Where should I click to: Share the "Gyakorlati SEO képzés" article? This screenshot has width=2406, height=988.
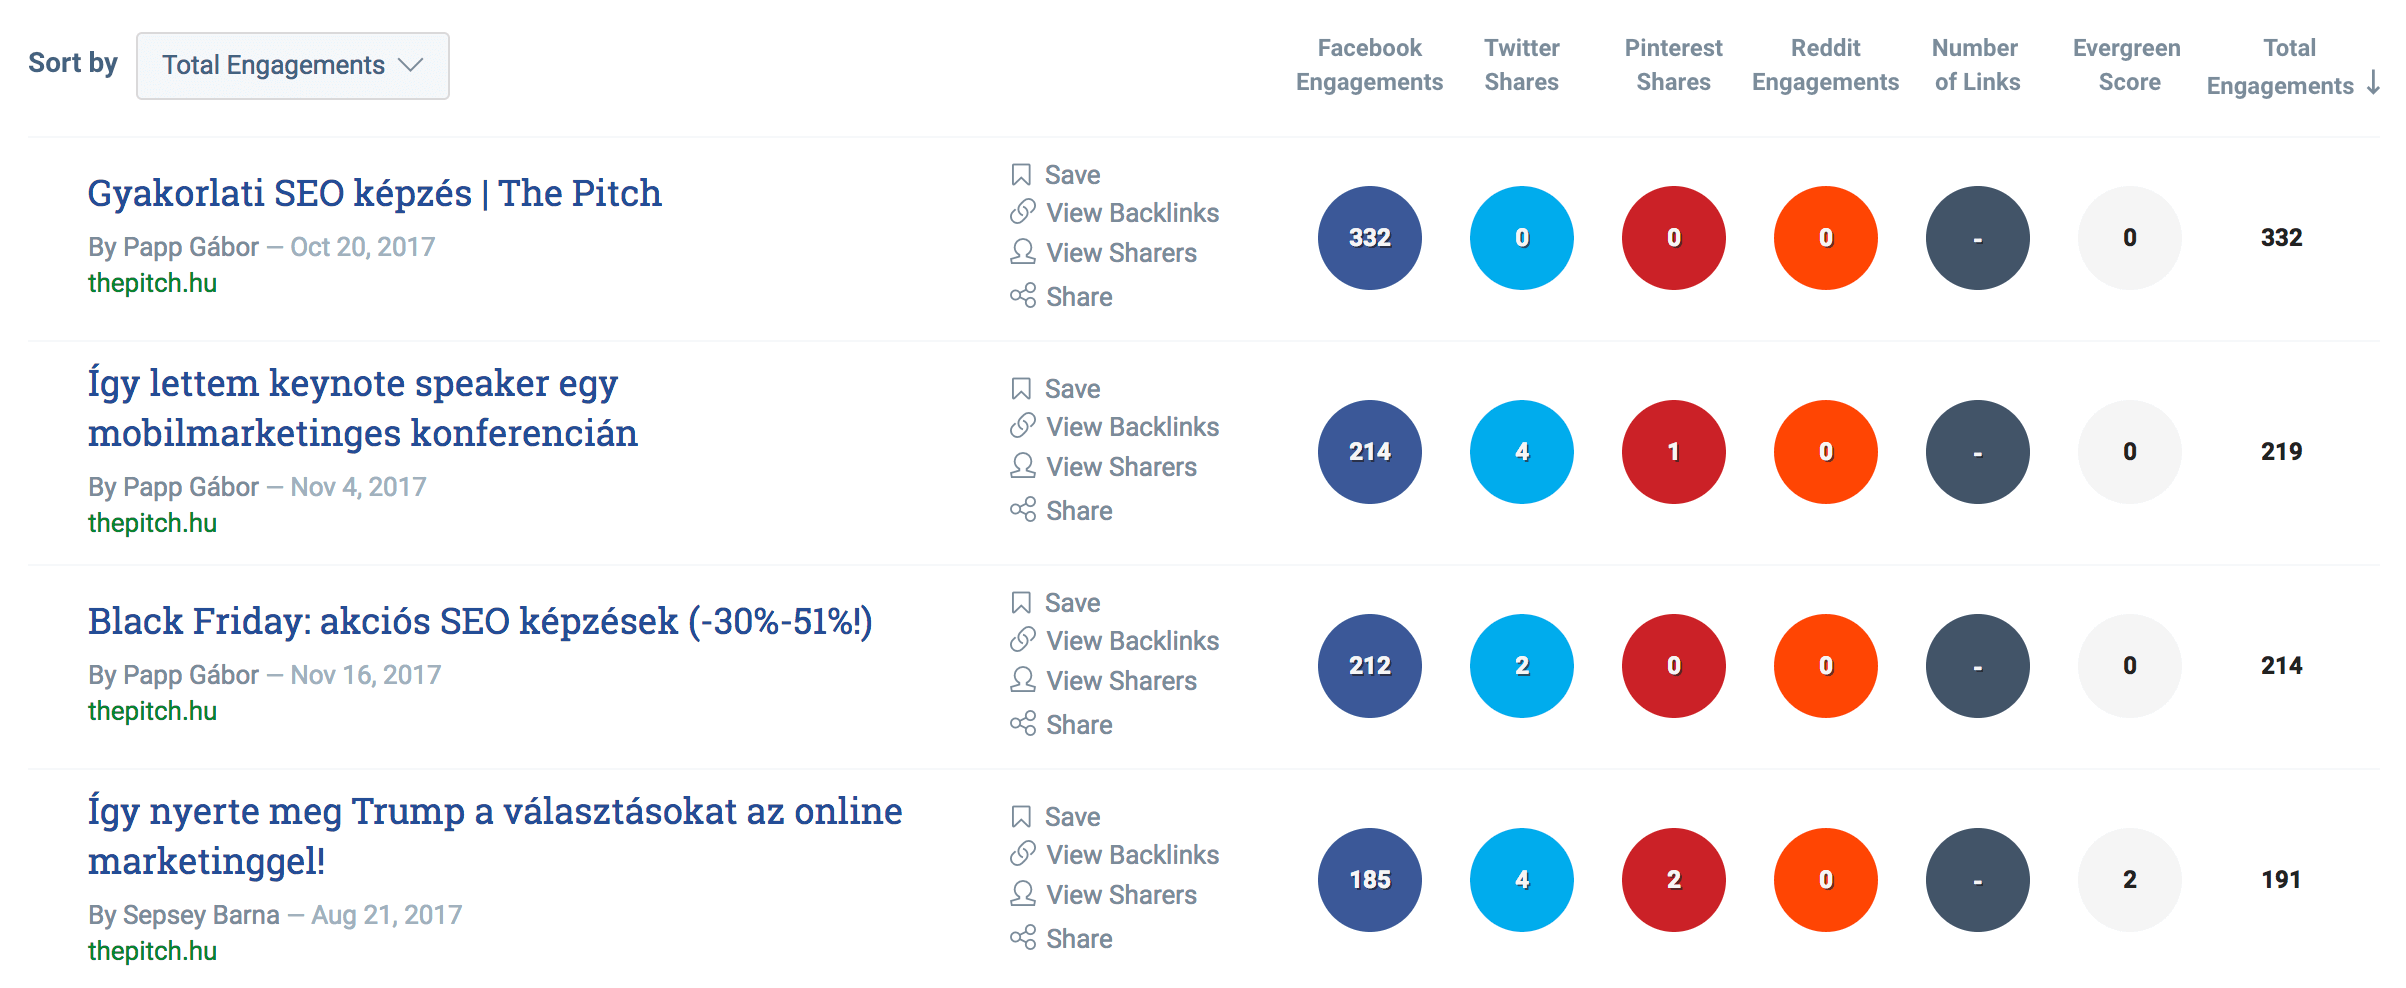pos(1077,296)
